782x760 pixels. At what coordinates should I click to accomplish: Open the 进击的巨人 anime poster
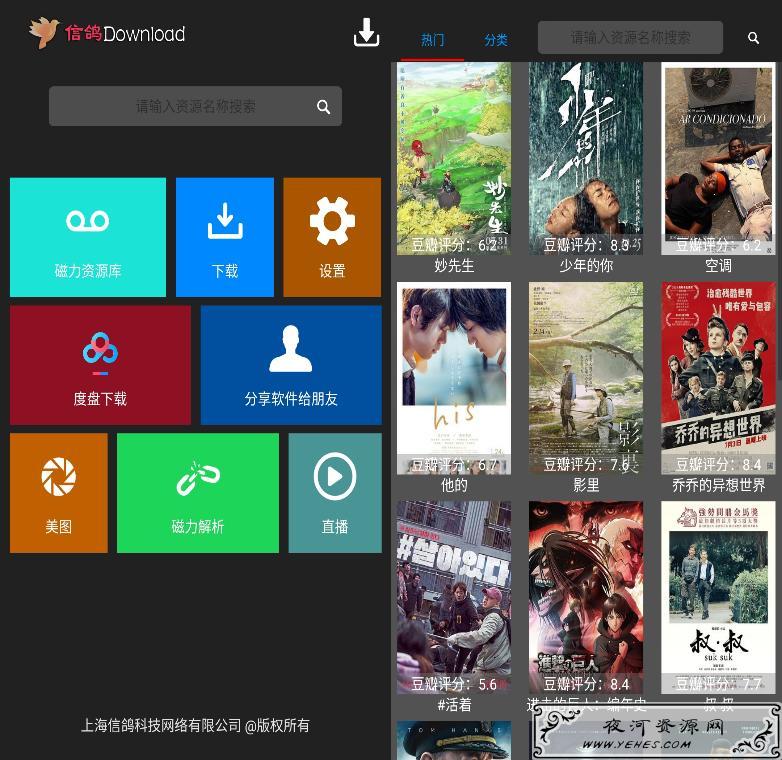click(x=586, y=597)
